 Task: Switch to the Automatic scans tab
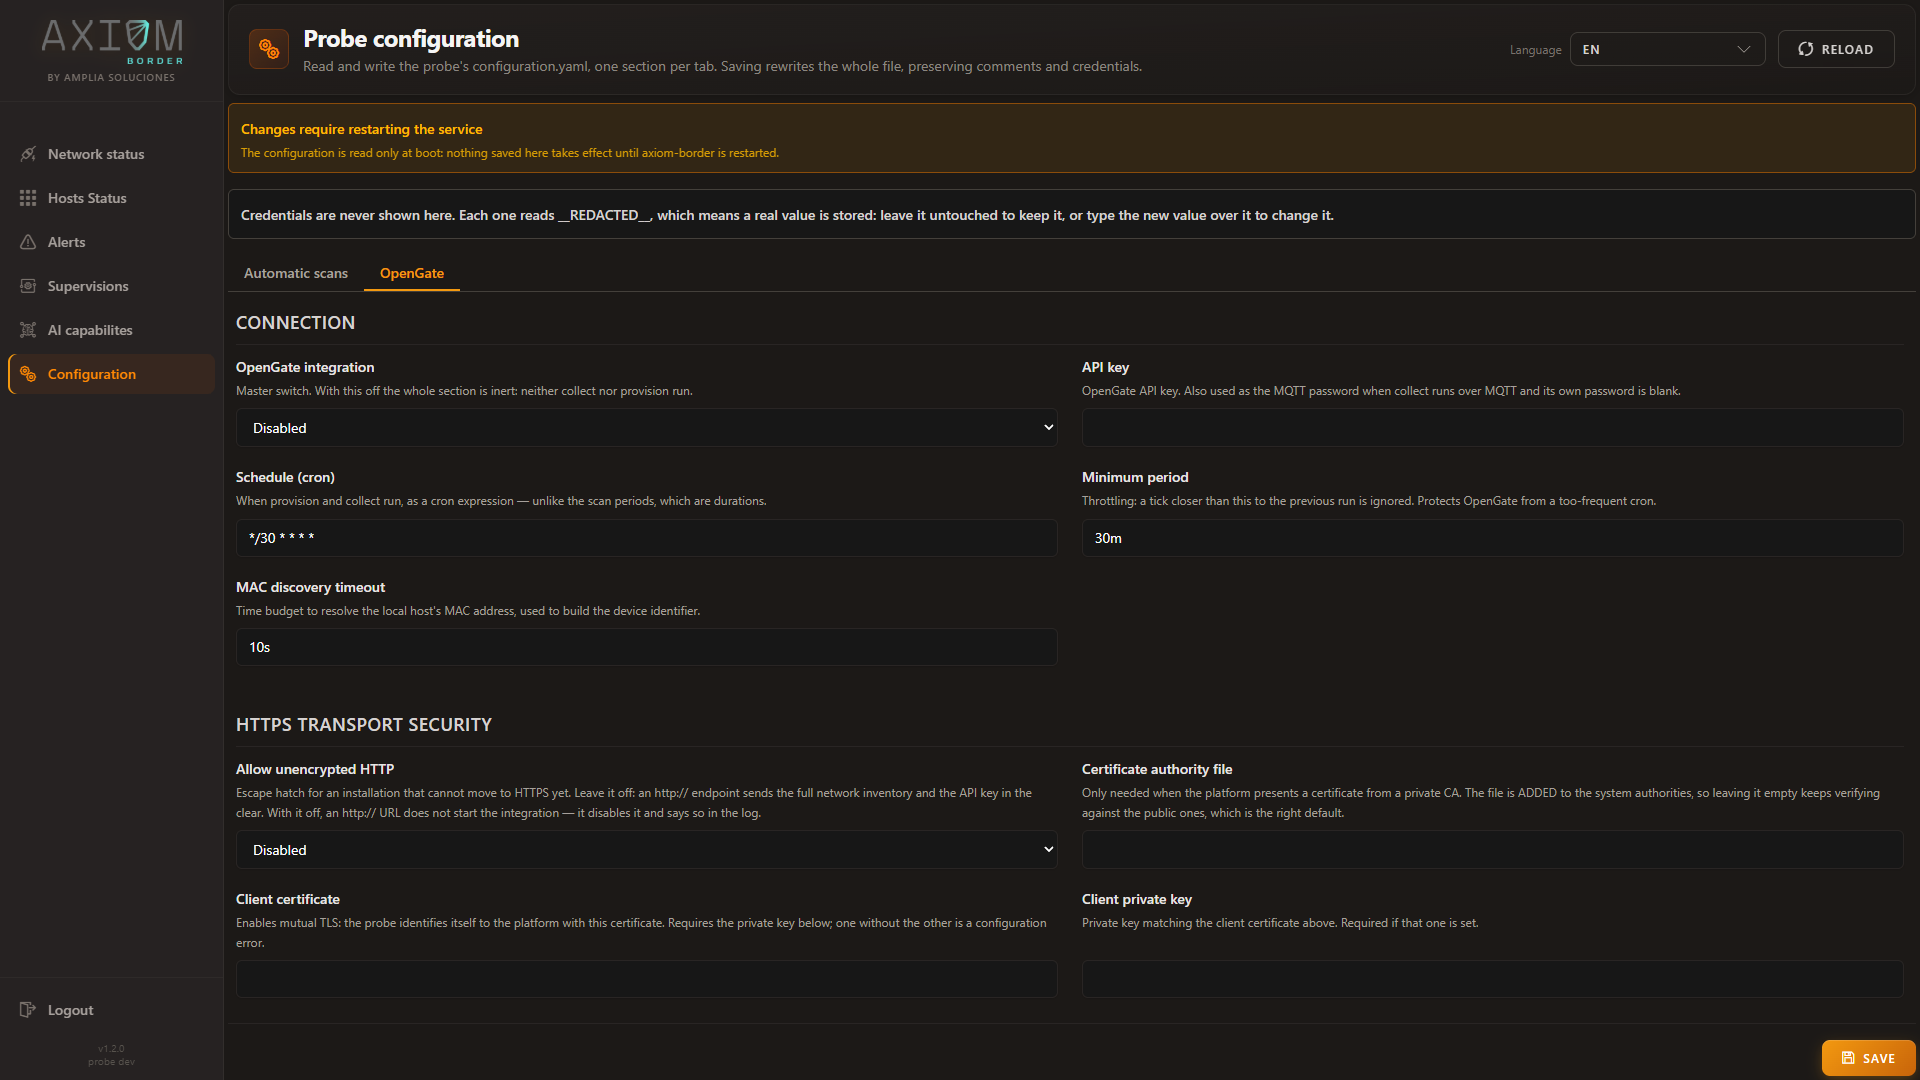pyautogui.click(x=296, y=273)
